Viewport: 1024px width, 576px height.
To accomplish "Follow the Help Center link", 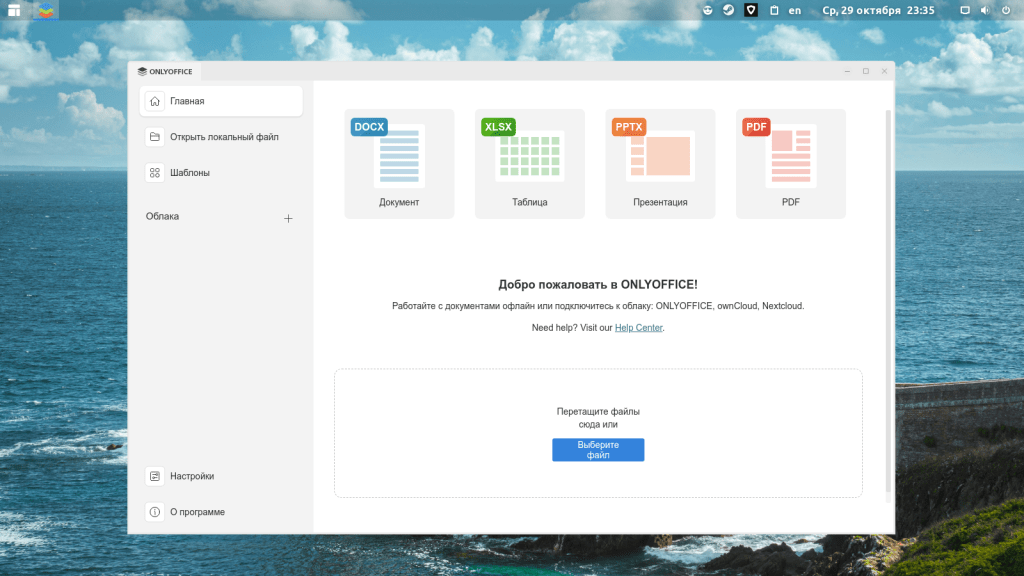I will 638,328.
